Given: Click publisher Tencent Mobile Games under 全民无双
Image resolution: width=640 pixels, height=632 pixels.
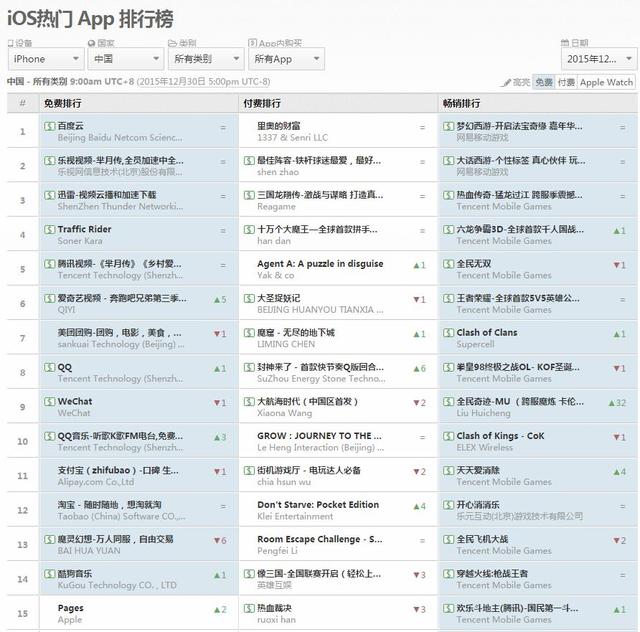Looking at the screenshot, I should [504, 276].
